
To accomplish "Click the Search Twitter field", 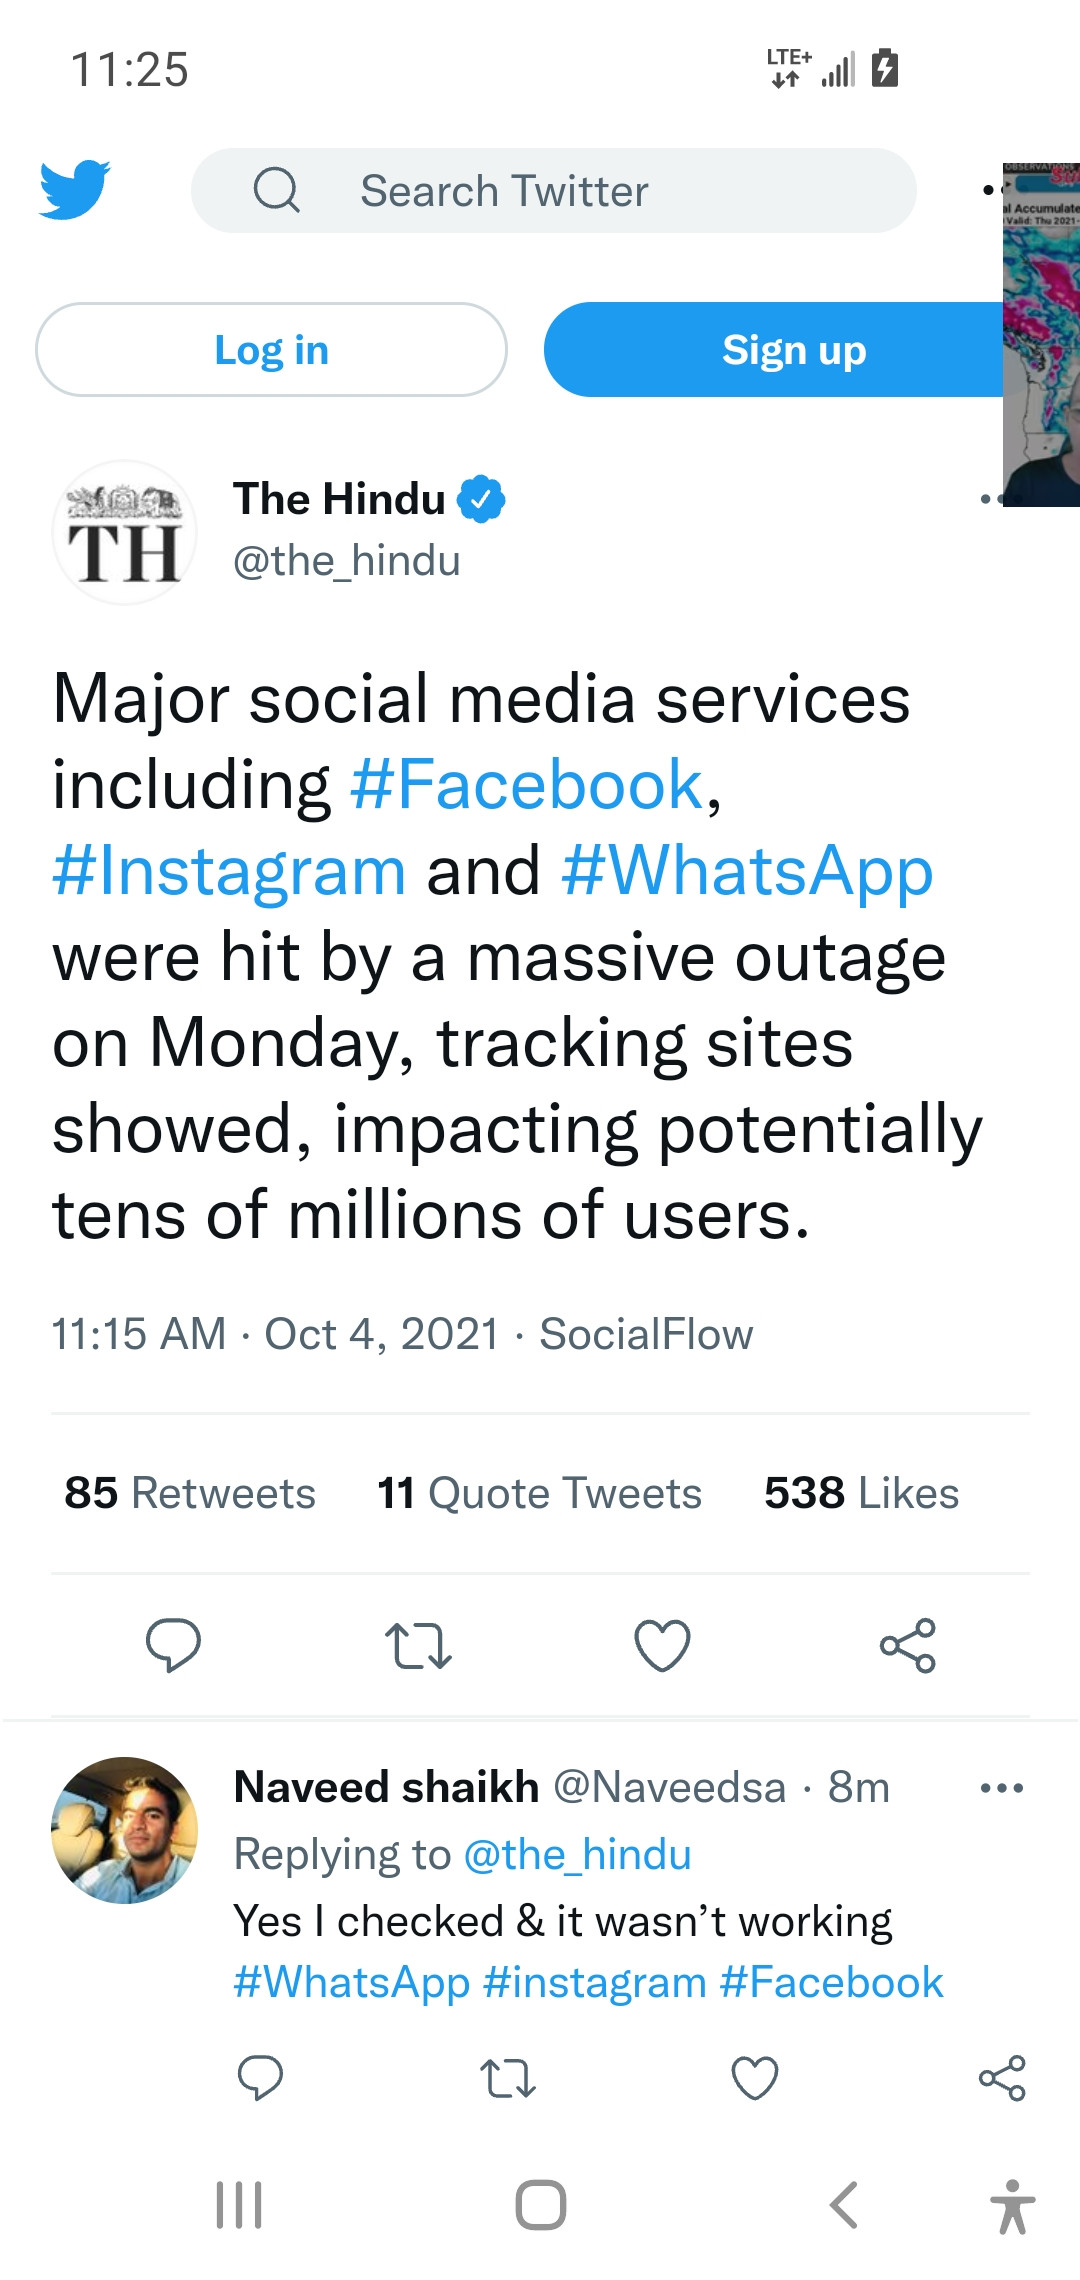I will click(x=553, y=191).
